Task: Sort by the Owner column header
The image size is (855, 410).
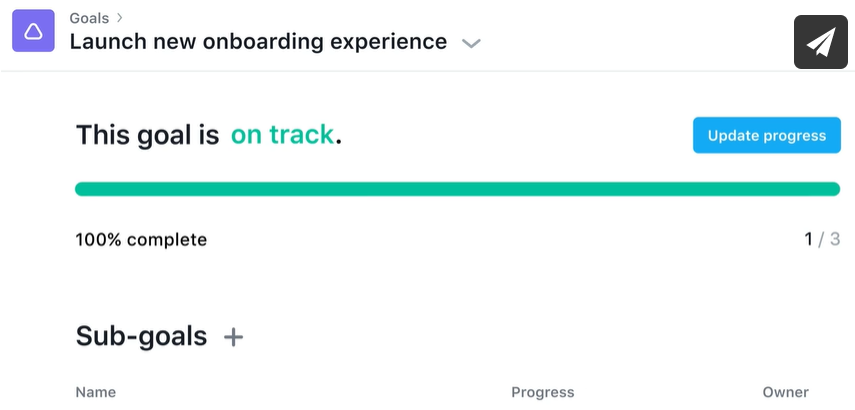Action: [785, 392]
